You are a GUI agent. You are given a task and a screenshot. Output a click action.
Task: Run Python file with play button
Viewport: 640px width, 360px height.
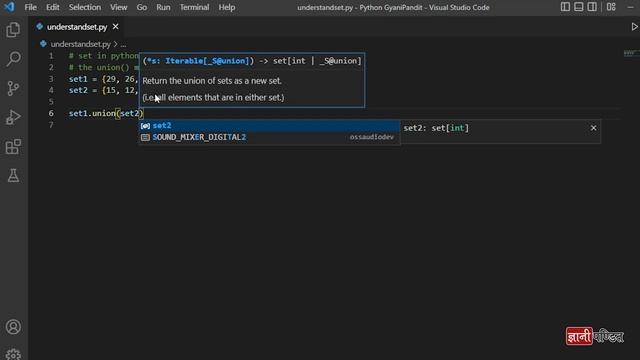tap(634, 27)
